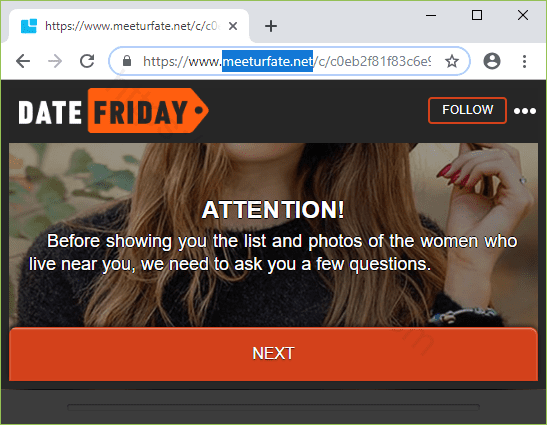This screenshot has height=425, width=547.
Task: Click the browser forward arrow
Action: coord(55,61)
